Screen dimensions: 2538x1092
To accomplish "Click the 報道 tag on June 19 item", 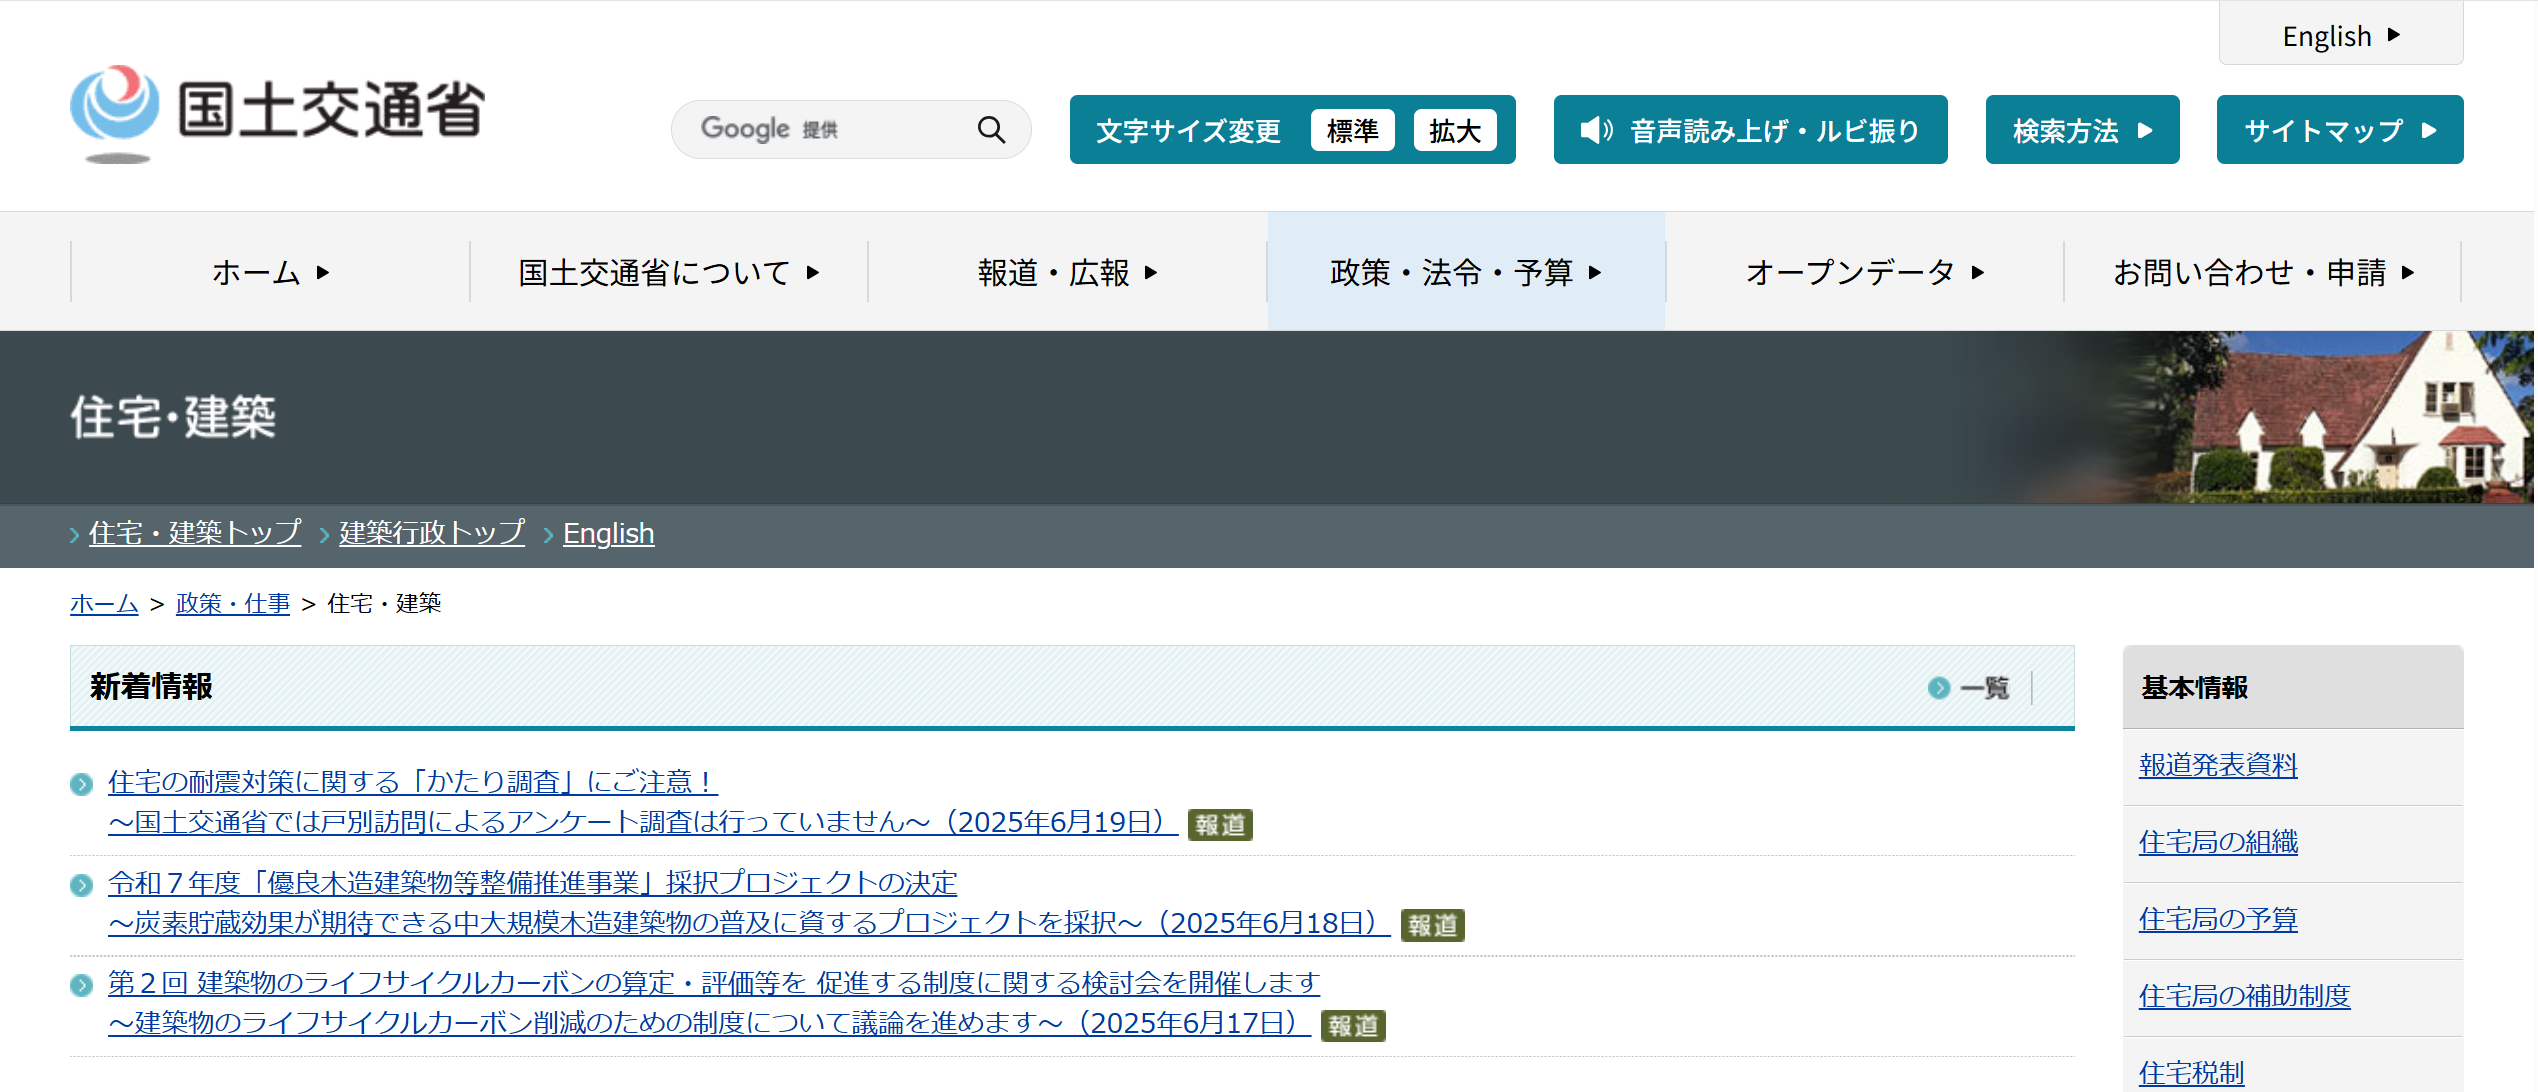I will (1219, 825).
